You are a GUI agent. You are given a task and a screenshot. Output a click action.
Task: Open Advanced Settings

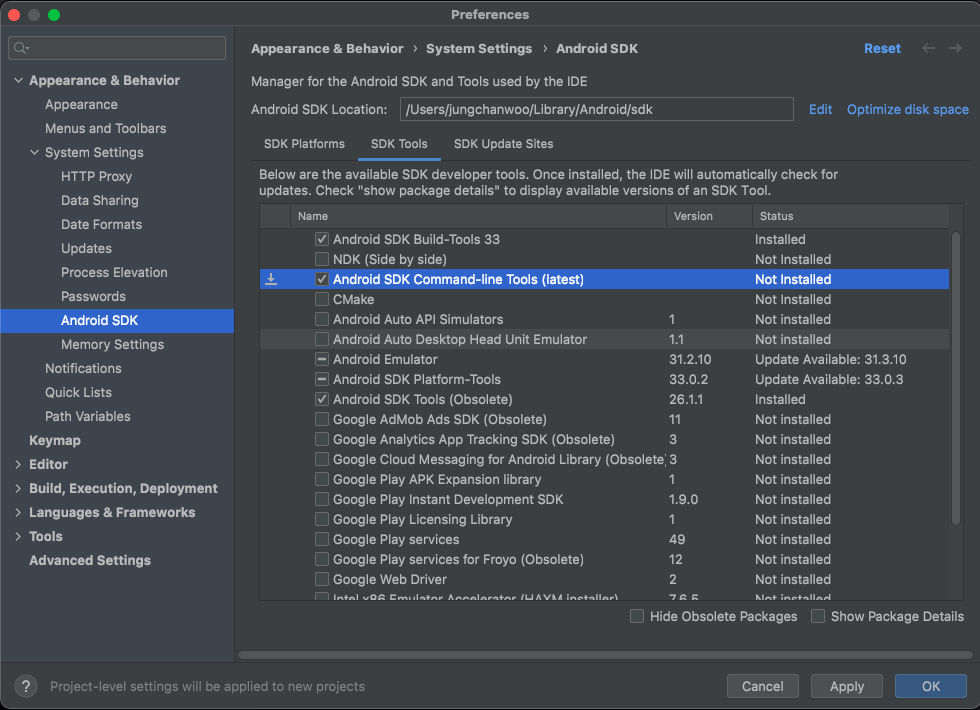(90, 561)
